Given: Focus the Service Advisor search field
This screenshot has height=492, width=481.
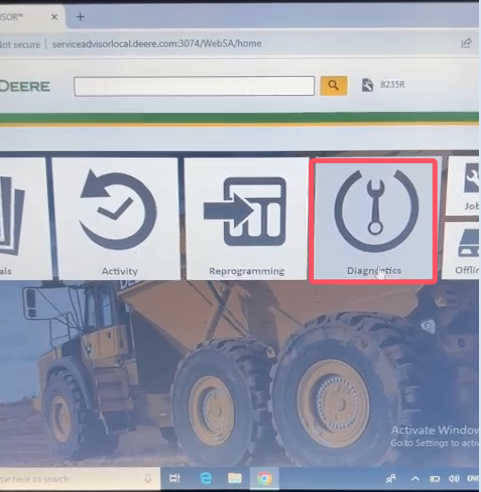Looking at the screenshot, I should pyautogui.click(x=194, y=86).
